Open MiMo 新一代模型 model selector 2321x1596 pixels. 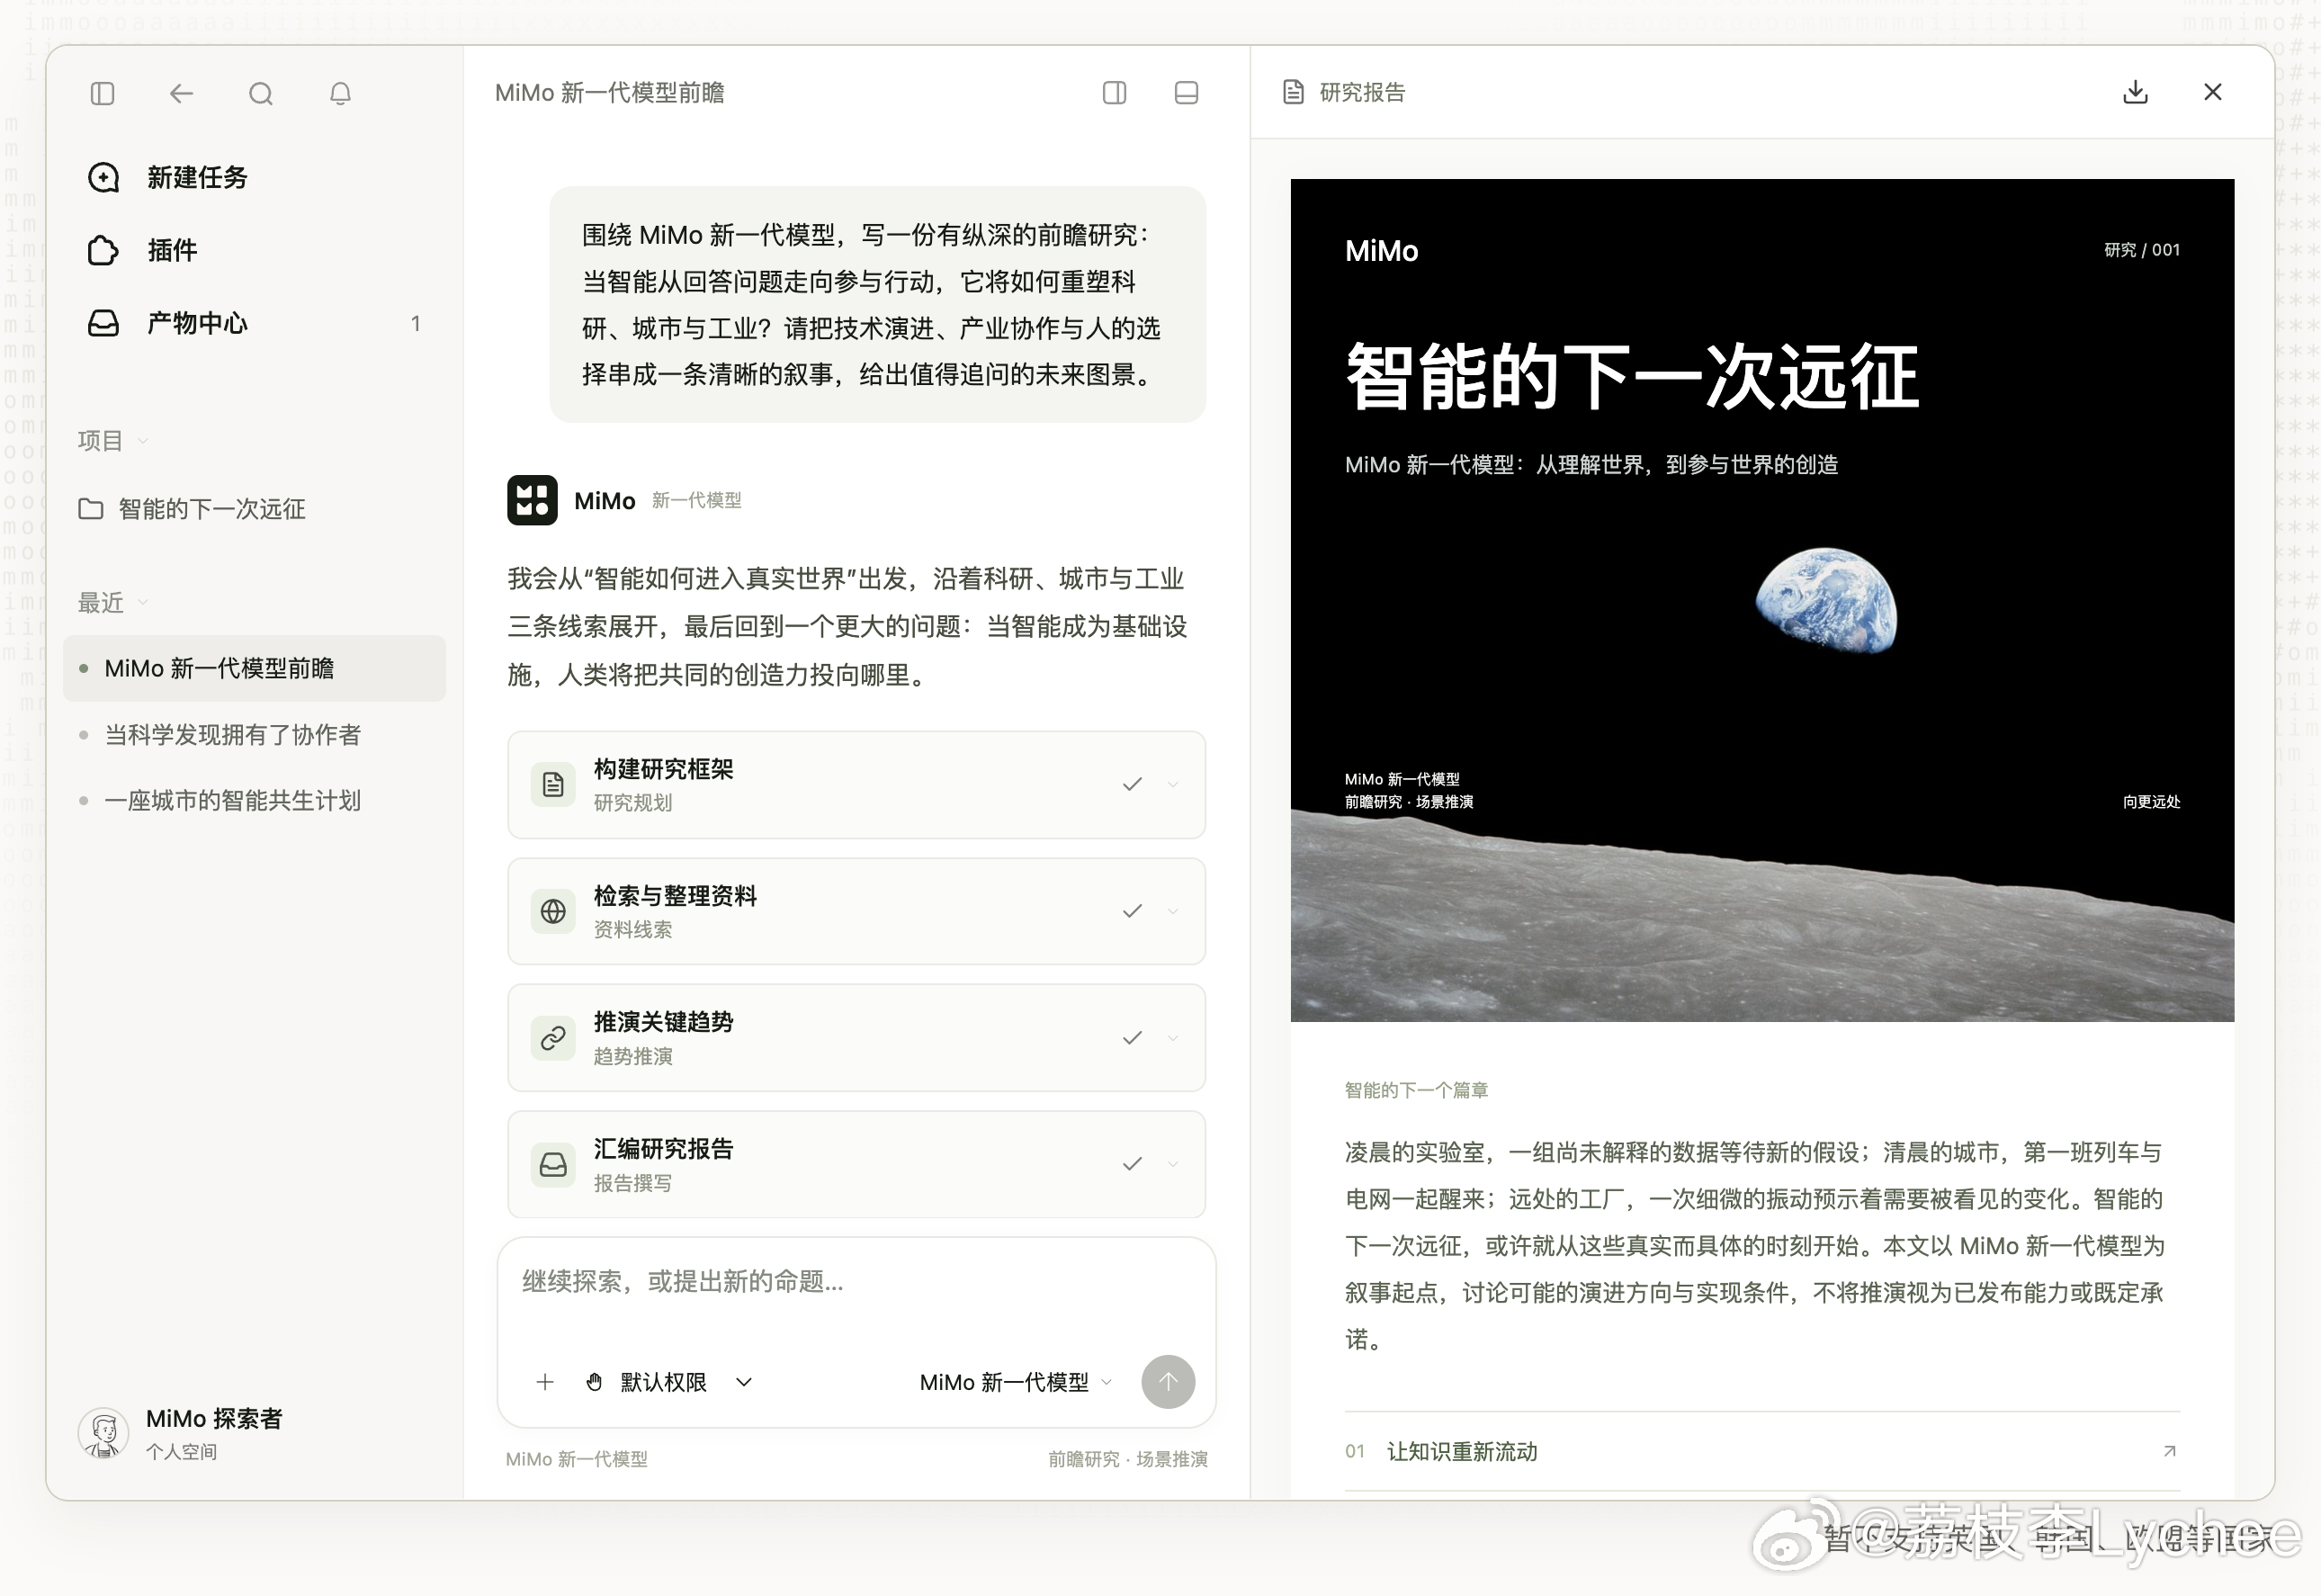(x=1014, y=1382)
